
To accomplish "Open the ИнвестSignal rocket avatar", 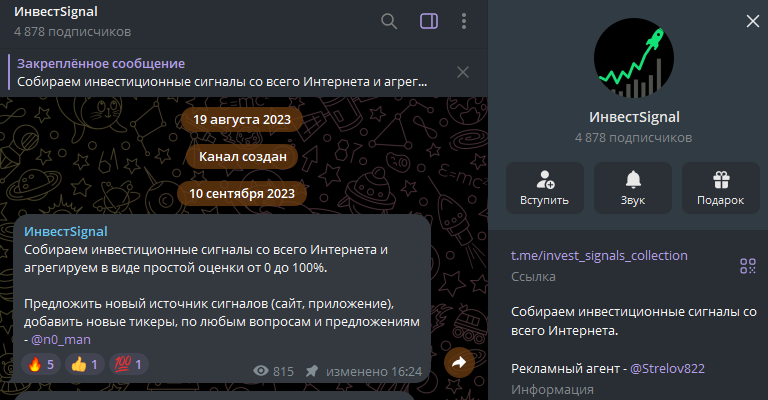I will tap(634, 58).
